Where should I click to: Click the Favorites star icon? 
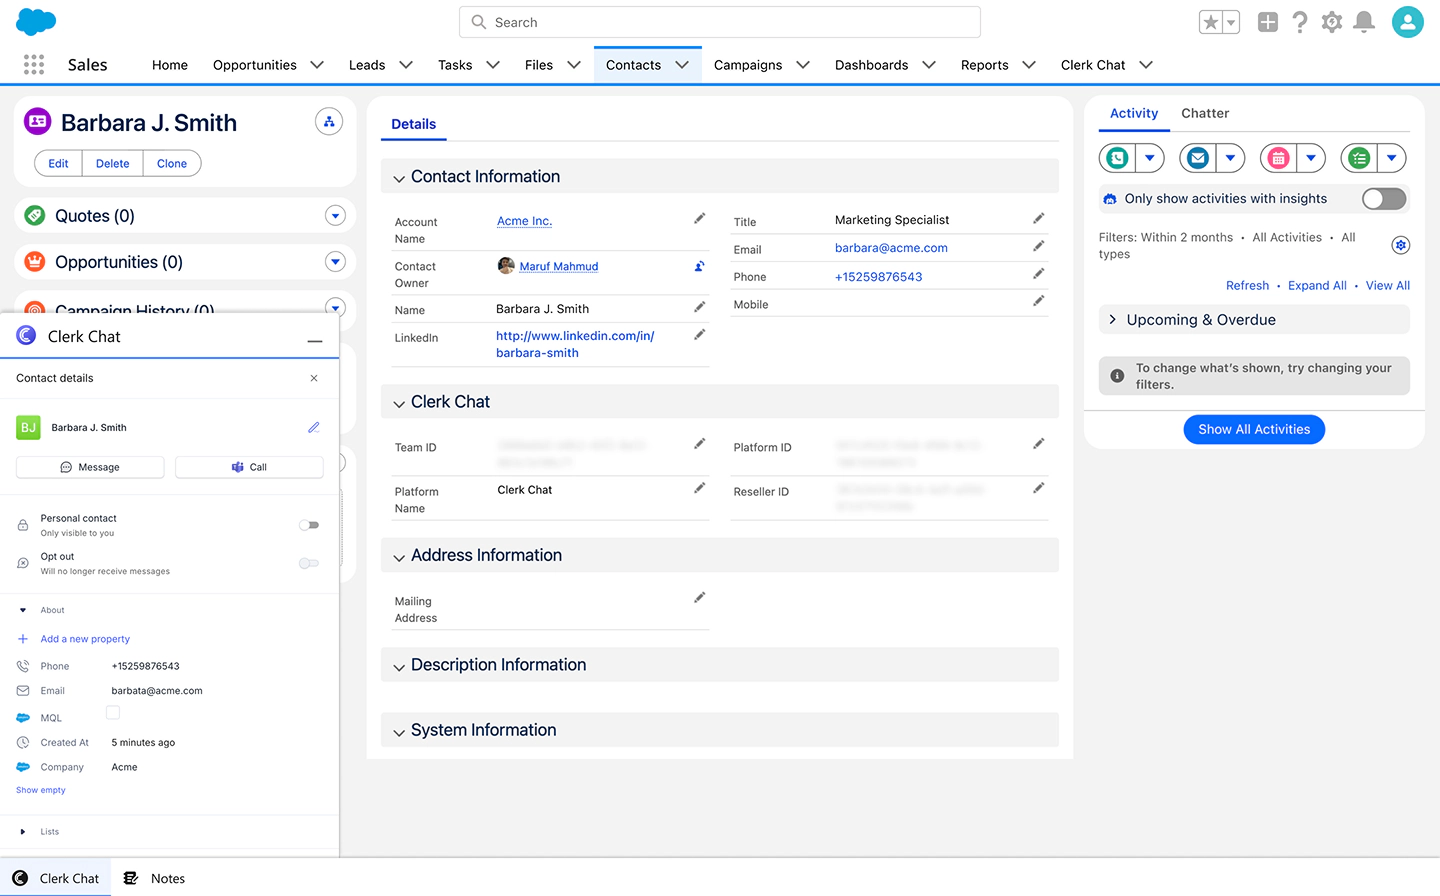pyautogui.click(x=1210, y=22)
